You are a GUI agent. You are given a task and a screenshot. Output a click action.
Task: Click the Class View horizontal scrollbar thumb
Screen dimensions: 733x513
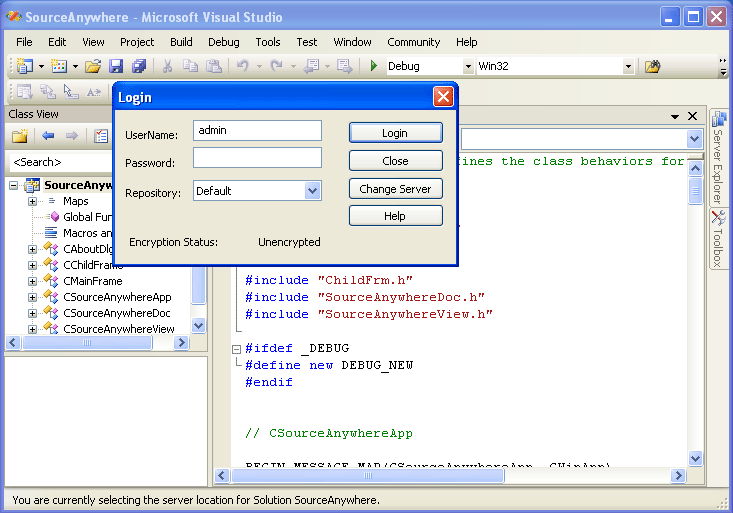pyautogui.click(x=87, y=343)
